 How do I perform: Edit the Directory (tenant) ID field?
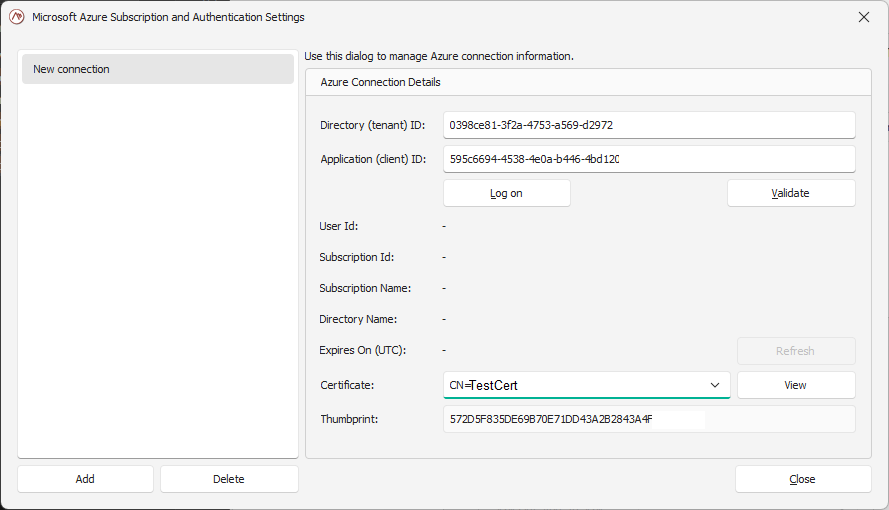coord(649,125)
